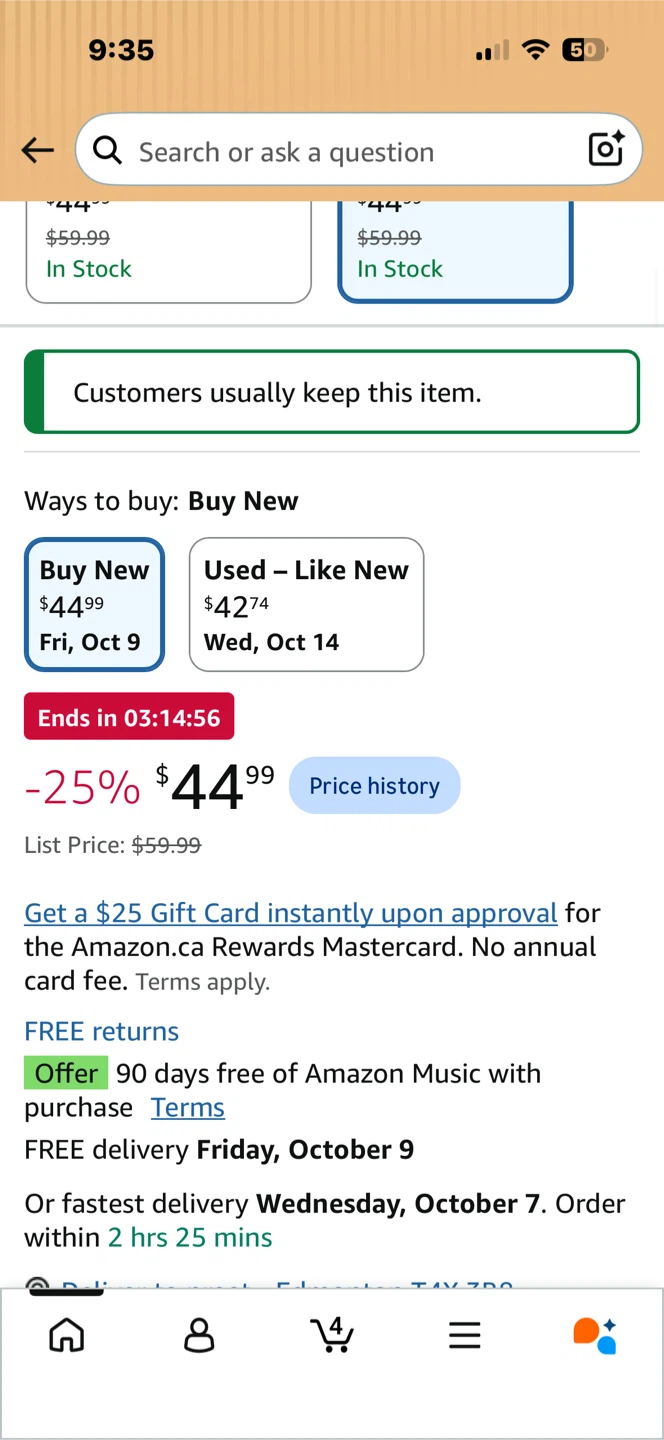Screen dimensions: 664x1440
Task: Select Buy New purchase option
Action: point(94,604)
